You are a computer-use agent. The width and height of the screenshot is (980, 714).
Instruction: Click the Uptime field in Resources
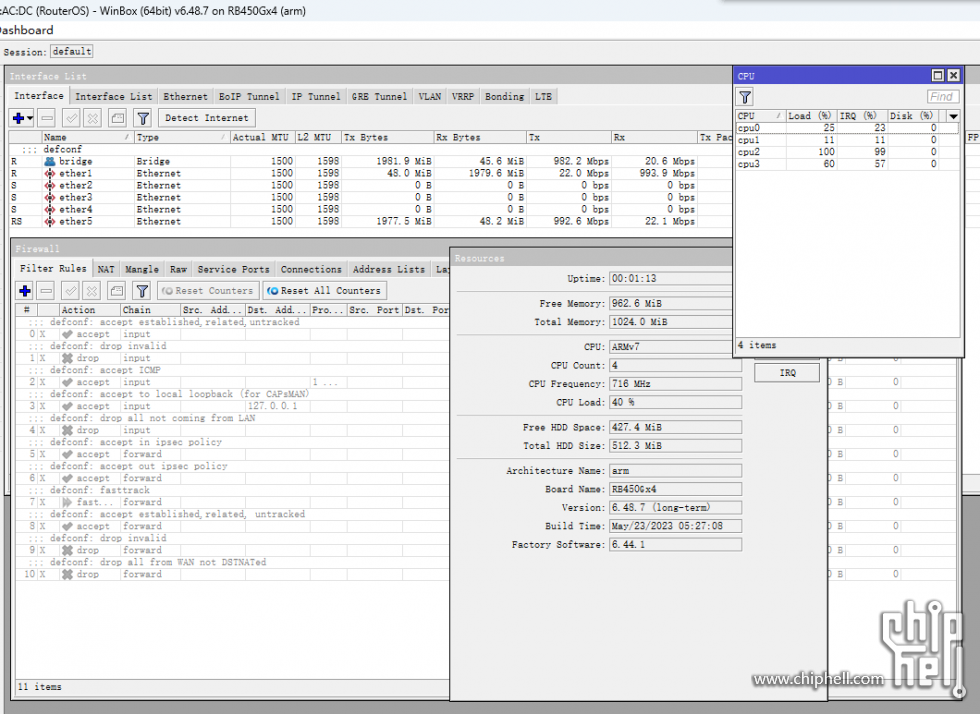(x=671, y=279)
